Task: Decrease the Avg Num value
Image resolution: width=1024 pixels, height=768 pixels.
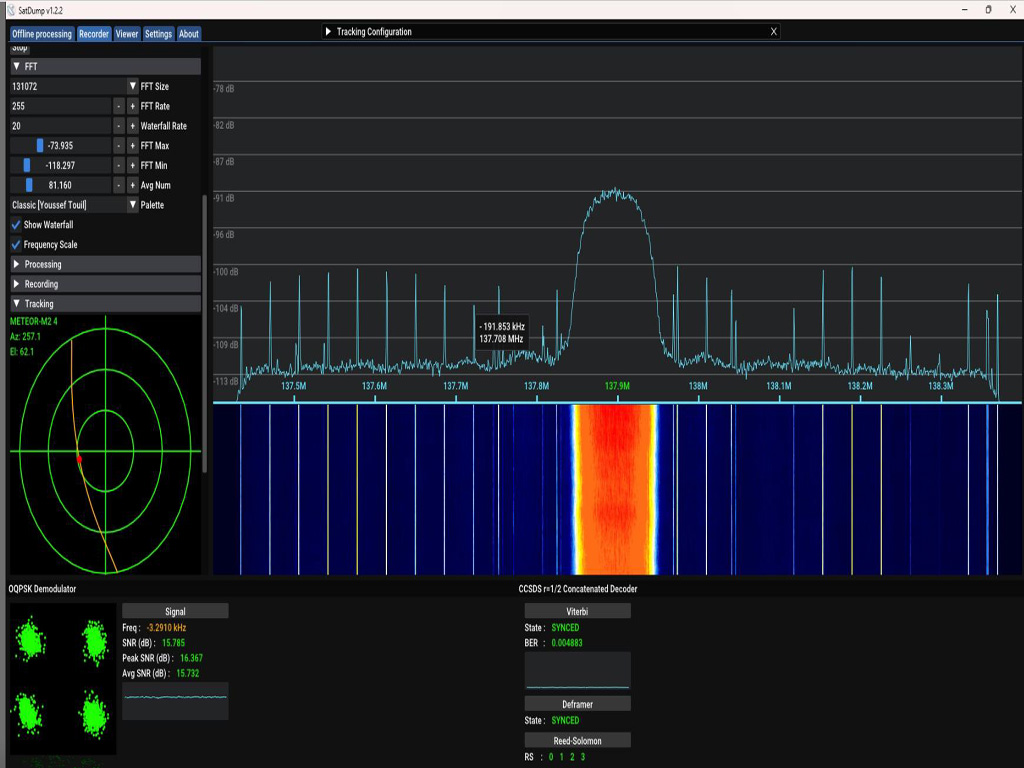Action: click(x=118, y=185)
